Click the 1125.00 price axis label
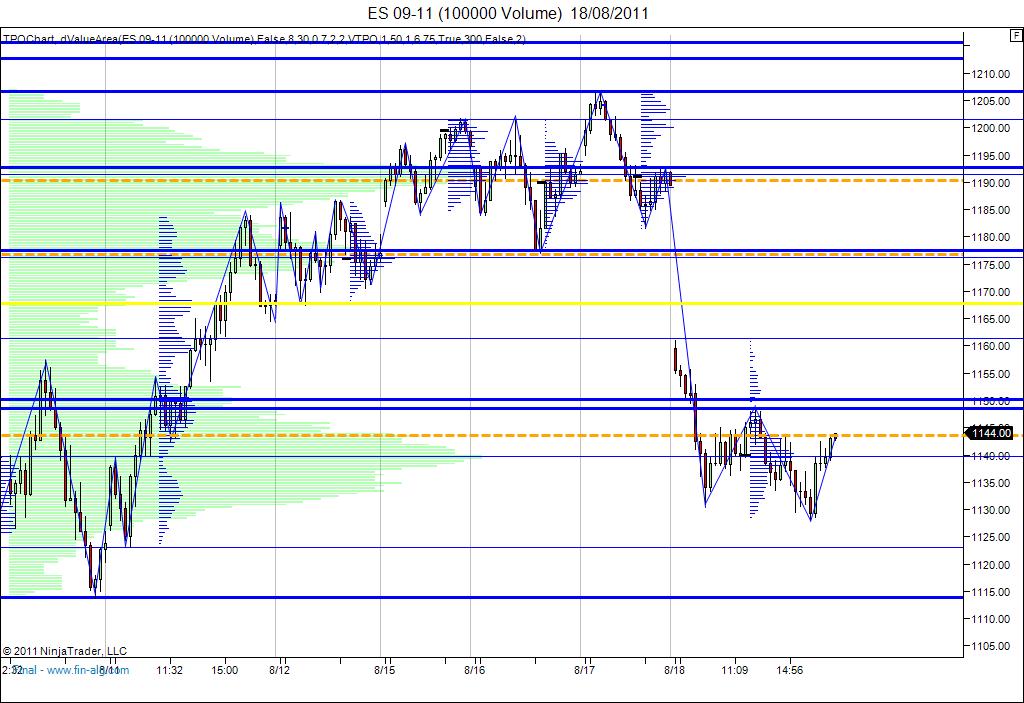 coord(990,537)
